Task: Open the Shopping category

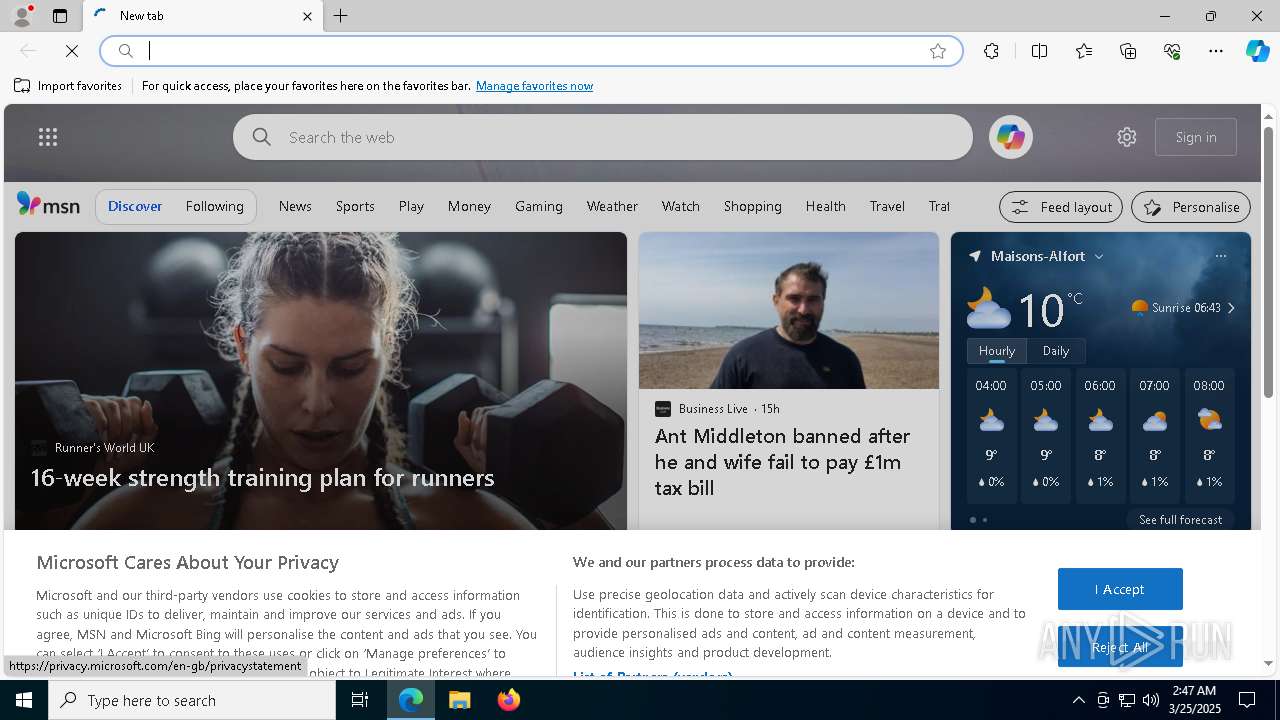Action: click(752, 206)
